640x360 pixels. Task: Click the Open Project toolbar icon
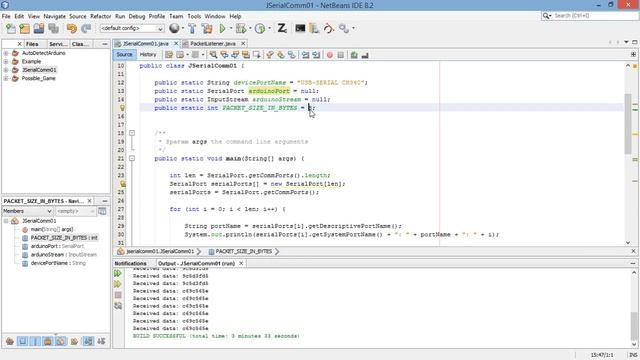coord(39,29)
